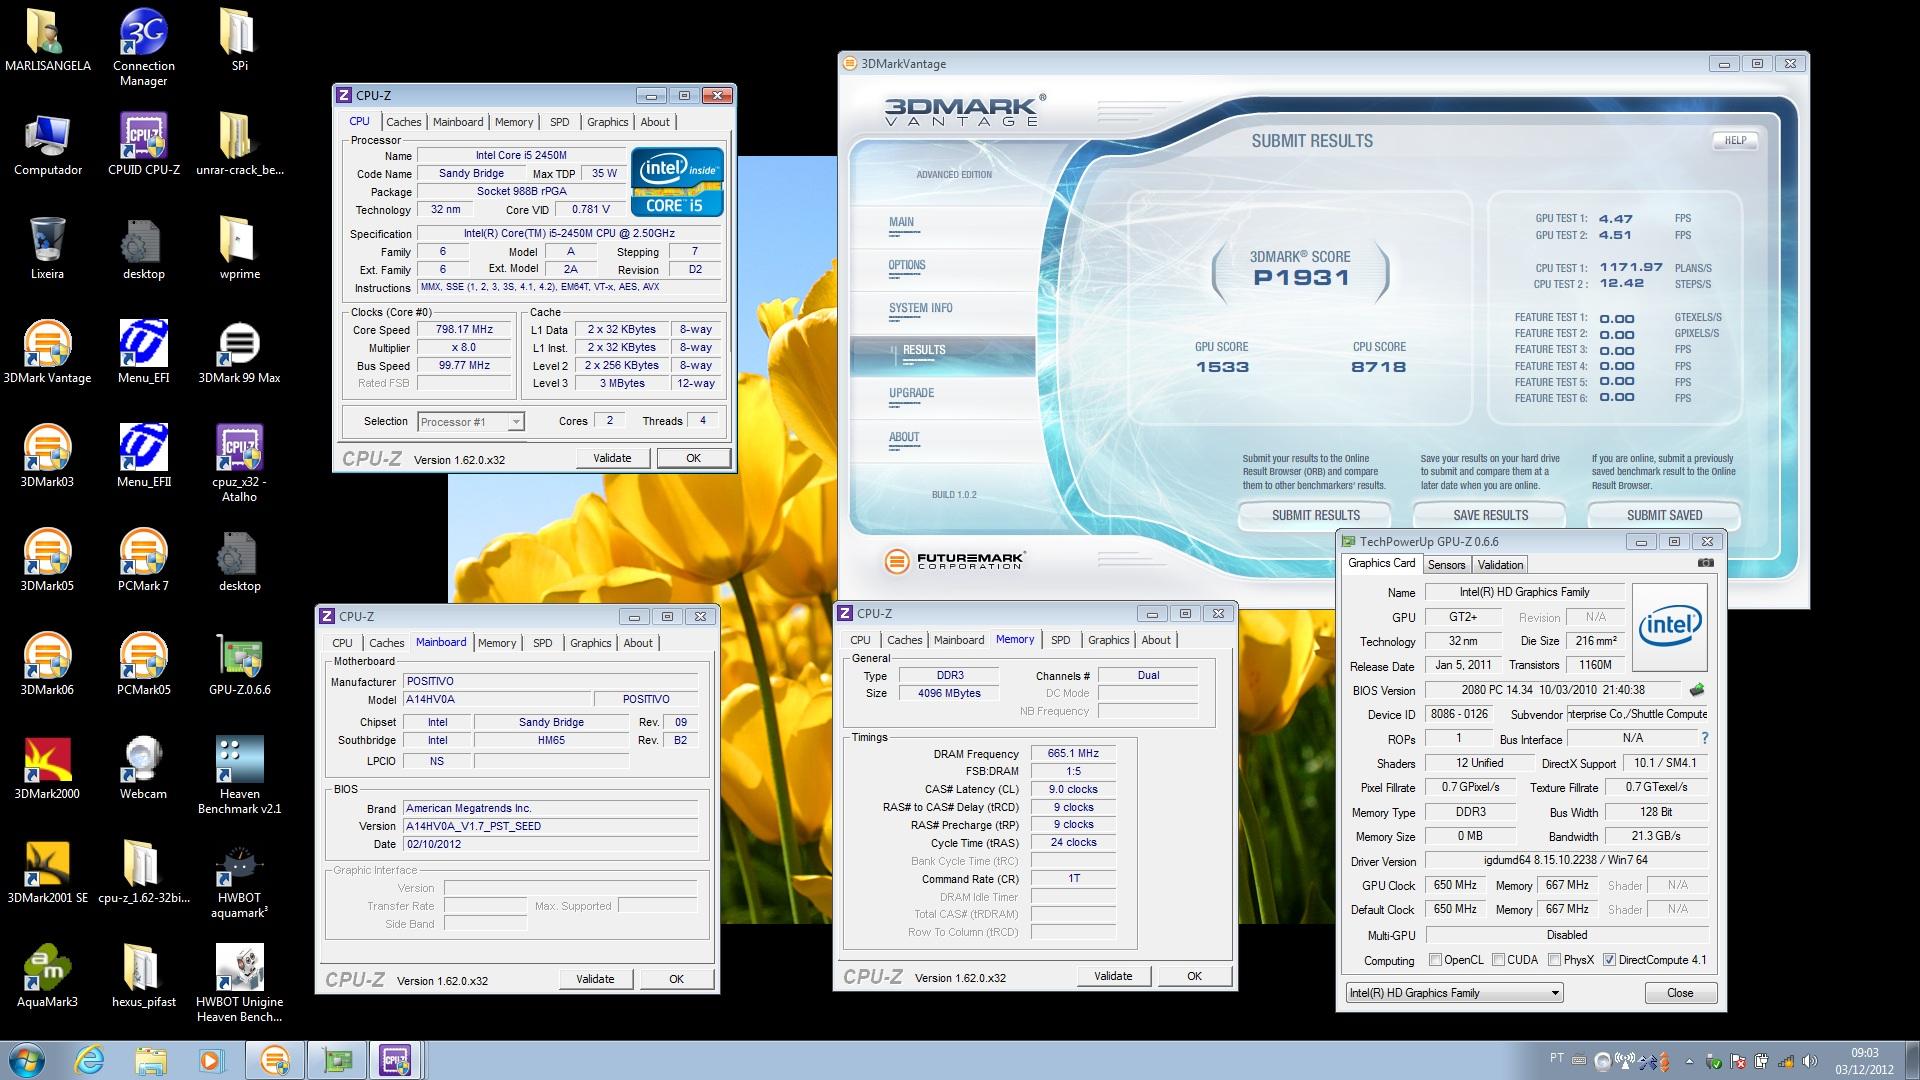The height and width of the screenshot is (1080, 1920).
Task: Open 3DMark Vantage desktop shortcut
Action: (47, 352)
